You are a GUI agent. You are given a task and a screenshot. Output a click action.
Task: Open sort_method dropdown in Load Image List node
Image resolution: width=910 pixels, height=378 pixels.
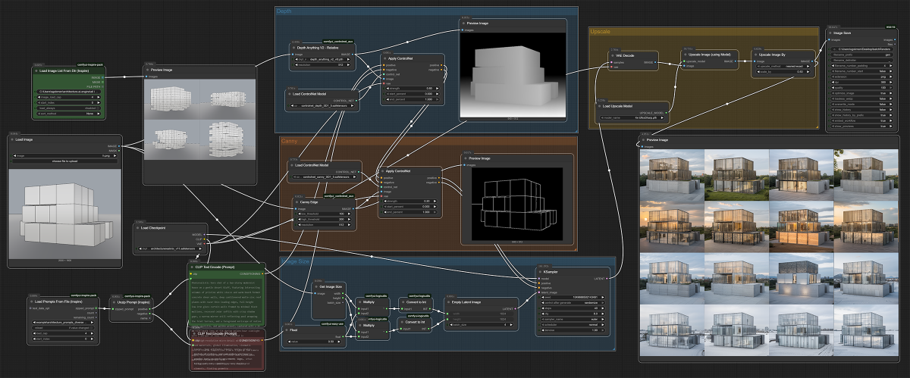point(69,114)
